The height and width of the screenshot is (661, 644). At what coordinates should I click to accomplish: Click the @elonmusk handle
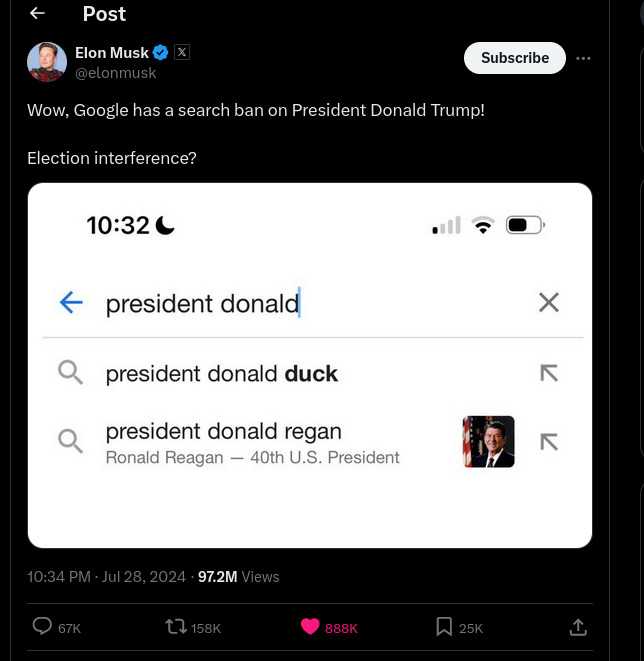pos(116,73)
